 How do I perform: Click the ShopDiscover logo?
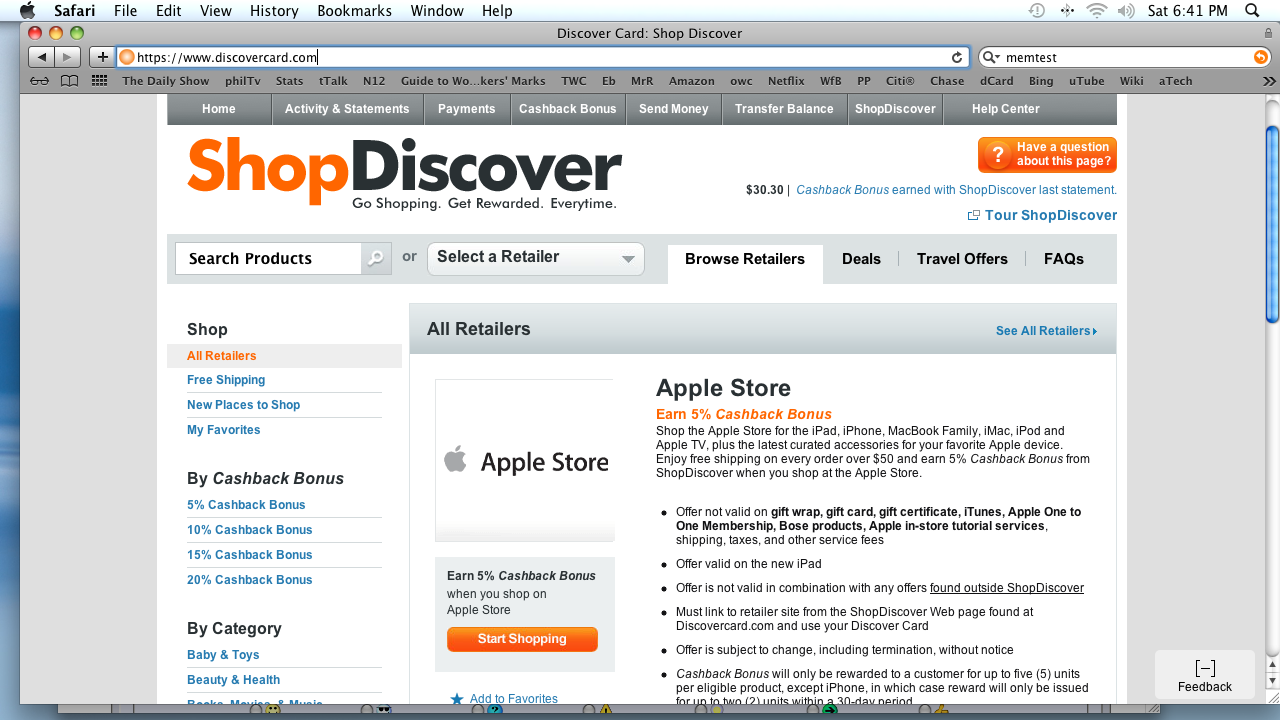[x=404, y=174]
